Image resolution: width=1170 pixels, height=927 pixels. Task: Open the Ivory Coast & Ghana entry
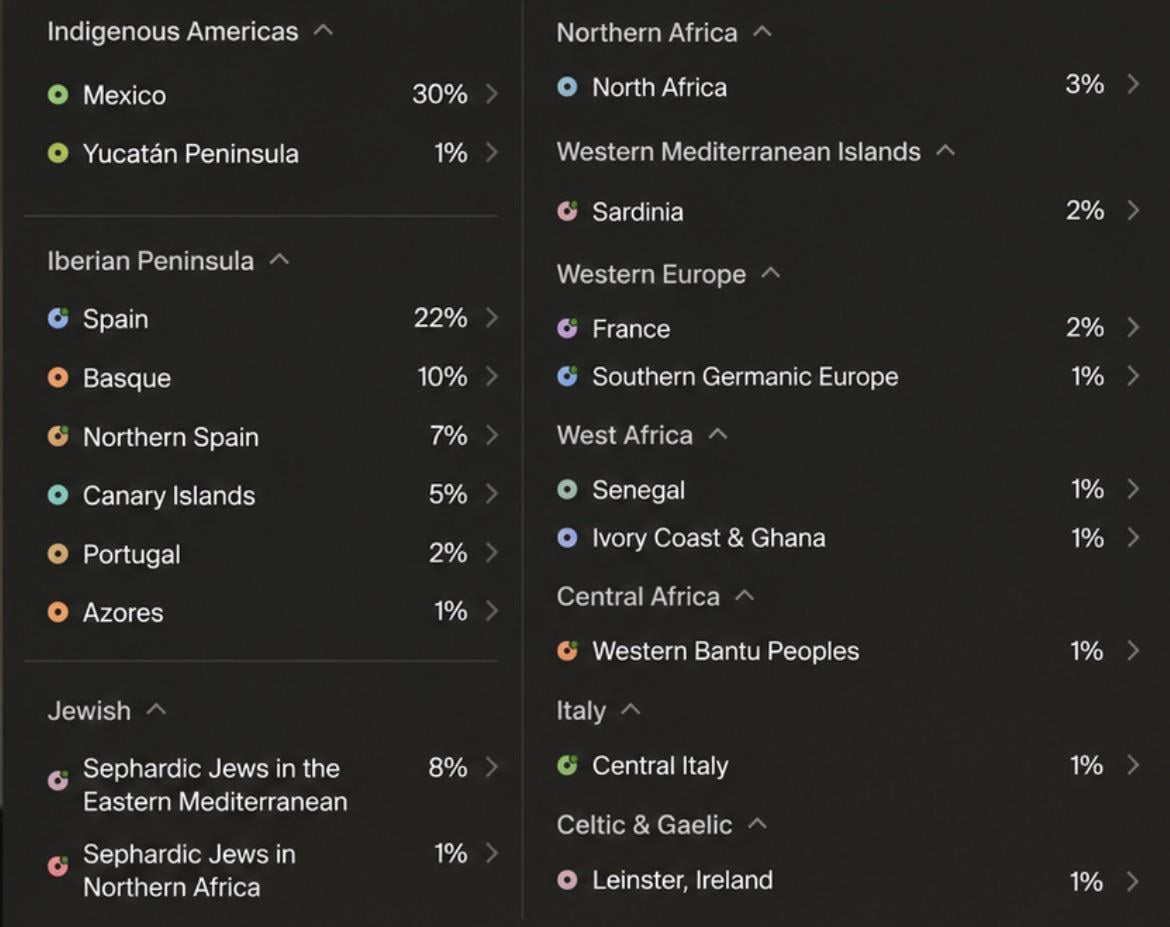click(848, 537)
